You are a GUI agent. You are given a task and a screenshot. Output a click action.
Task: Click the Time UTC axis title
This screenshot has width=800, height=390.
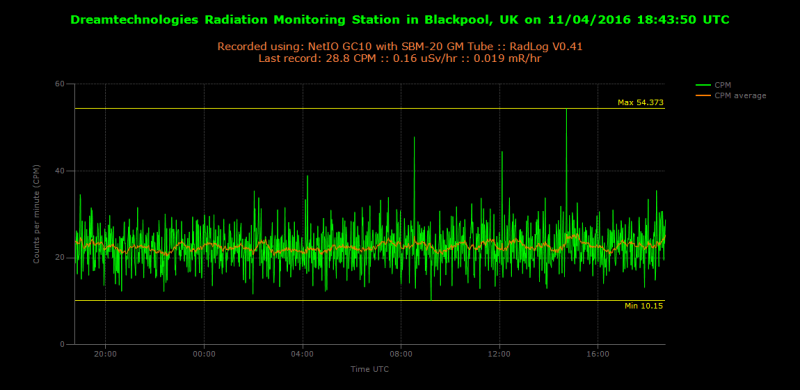[370, 369]
